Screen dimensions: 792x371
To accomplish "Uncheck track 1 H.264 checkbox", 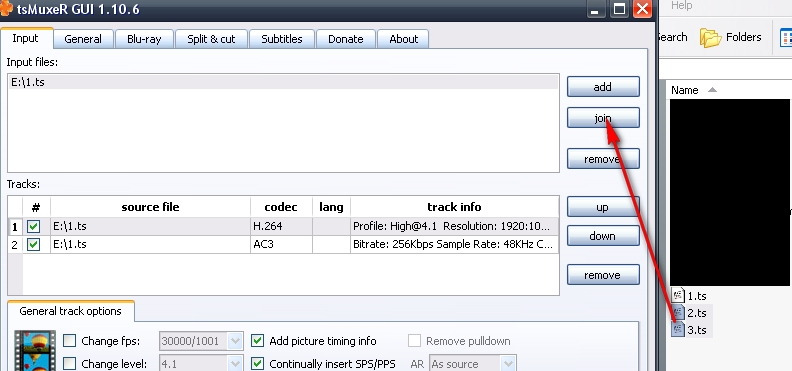I will pos(34,227).
